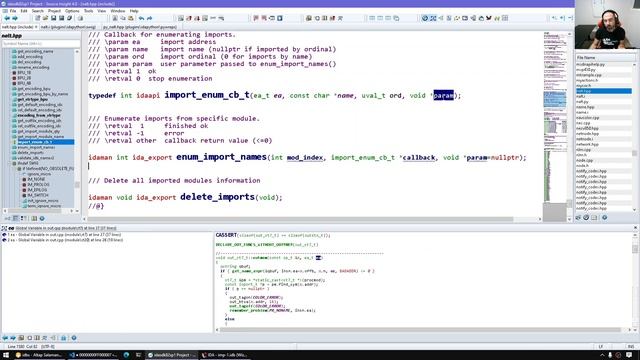Select enum_import_names in symbol list

36,147
